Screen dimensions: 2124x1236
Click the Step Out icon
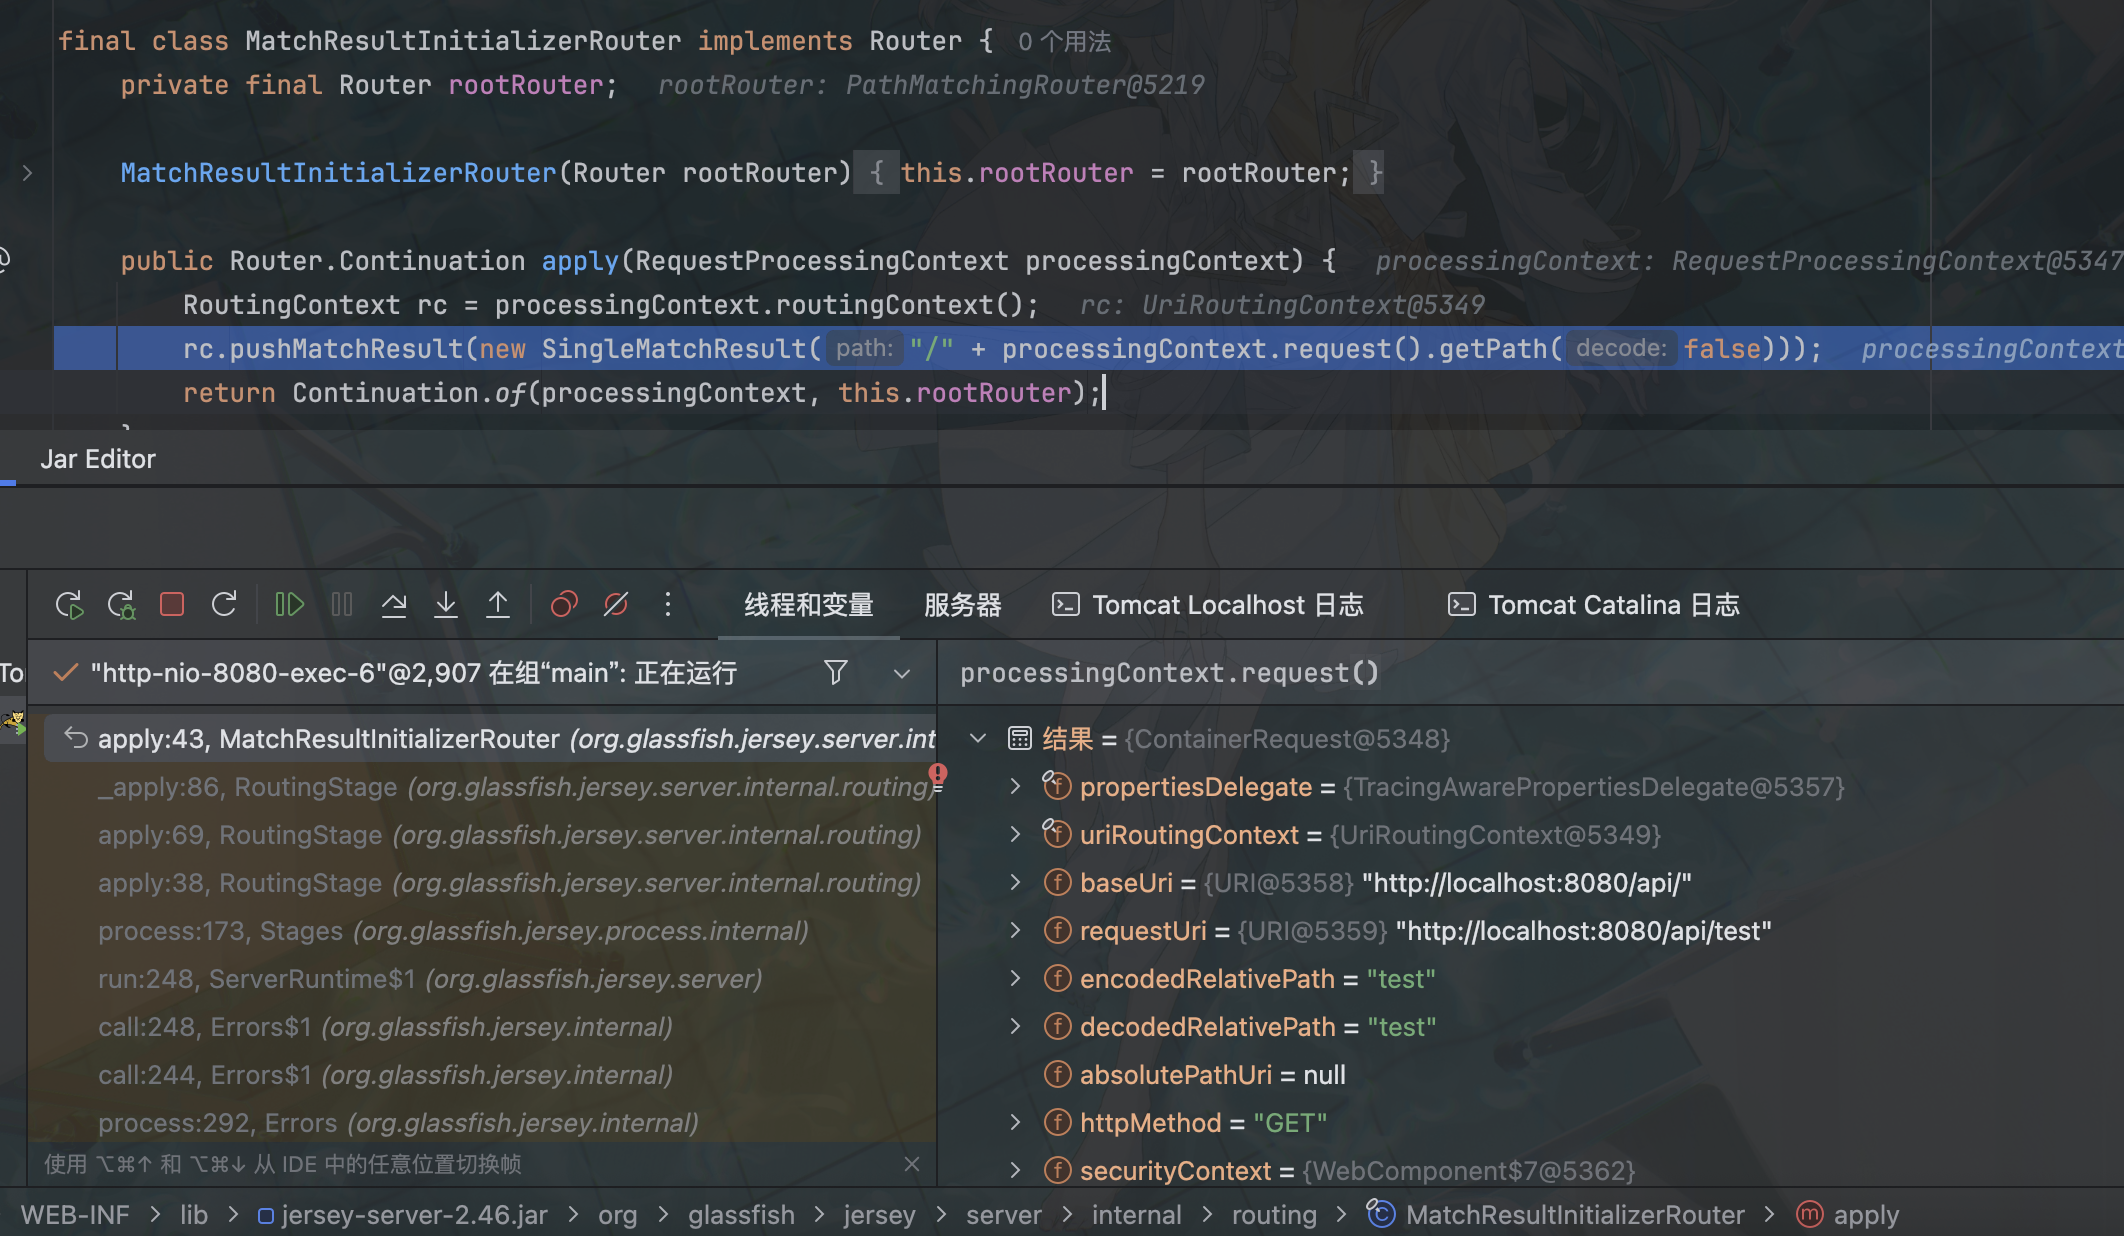pyautogui.click(x=498, y=604)
